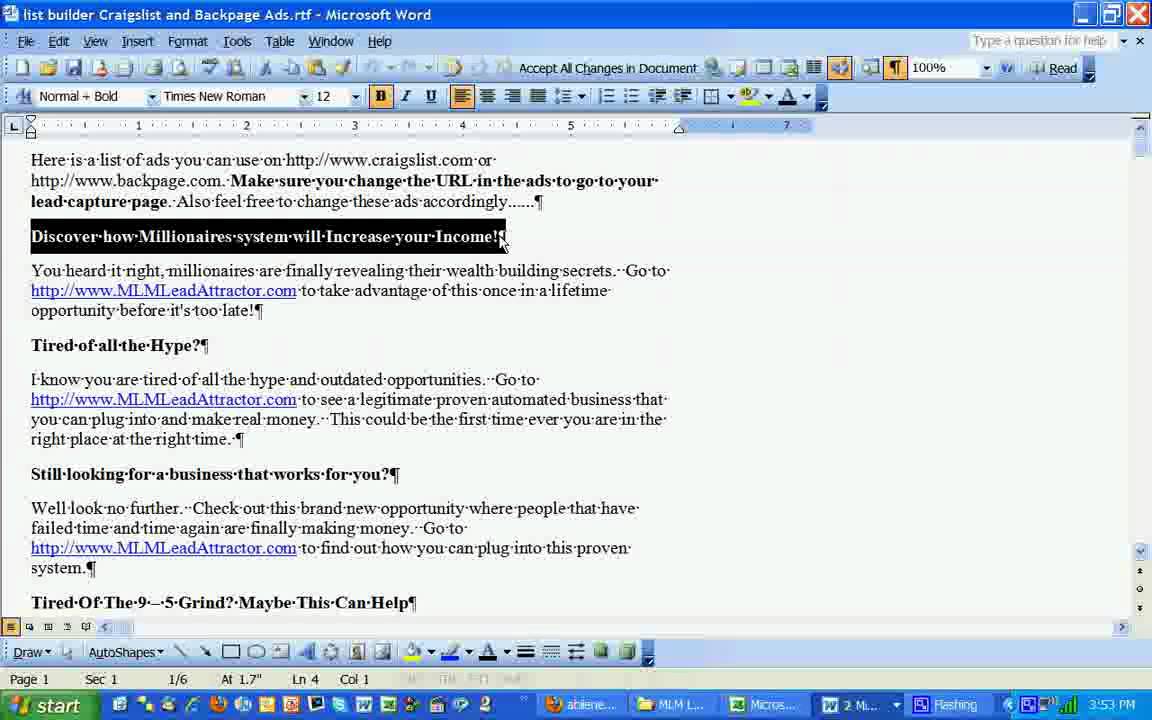This screenshot has height=720, width=1152.
Task: Open the Draw menu dropdown
Action: [x=32, y=652]
